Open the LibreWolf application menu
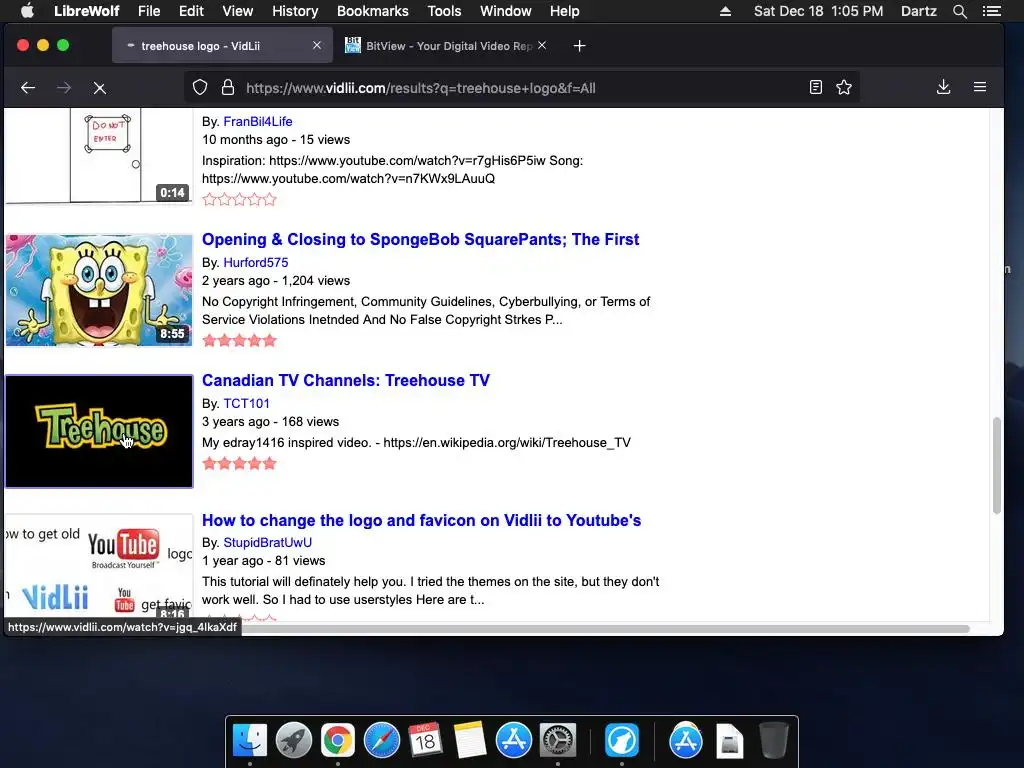 [x=86, y=11]
